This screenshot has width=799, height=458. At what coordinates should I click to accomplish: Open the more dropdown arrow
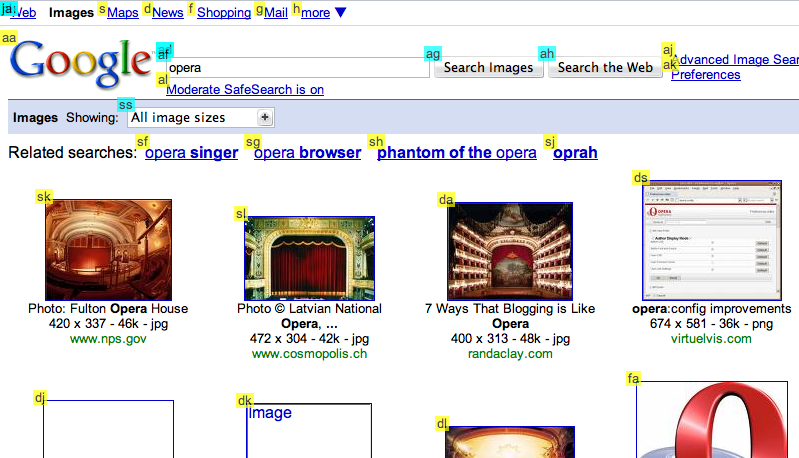pyautogui.click(x=341, y=13)
